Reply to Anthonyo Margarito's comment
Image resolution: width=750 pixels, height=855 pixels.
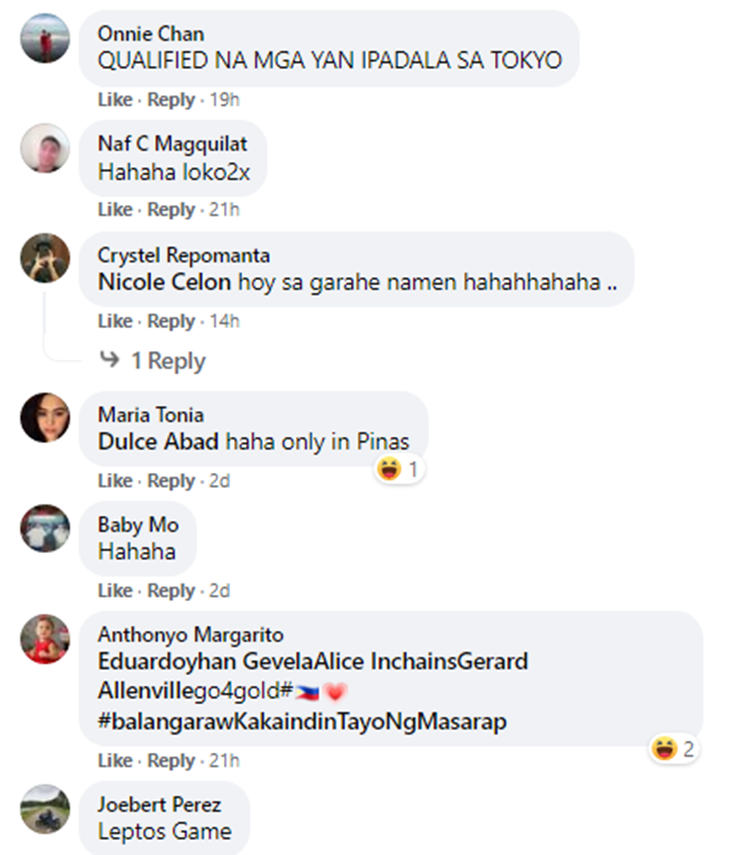pos(171,761)
